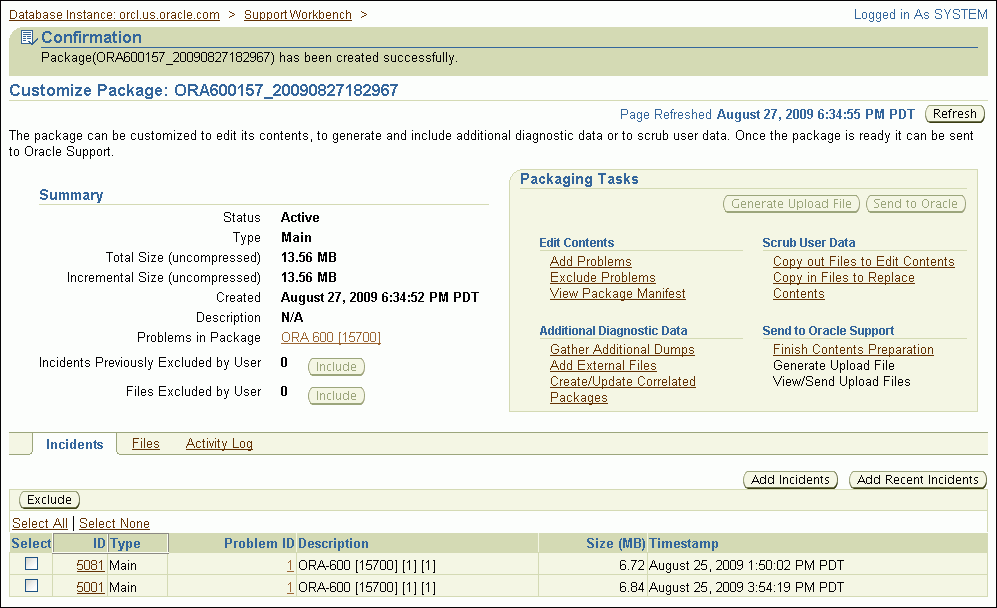Image resolution: width=997 pixels, height=608 pixels.
Task: Open the Activity Log tab
Action: pyautogui.click(x=219, y=444)
